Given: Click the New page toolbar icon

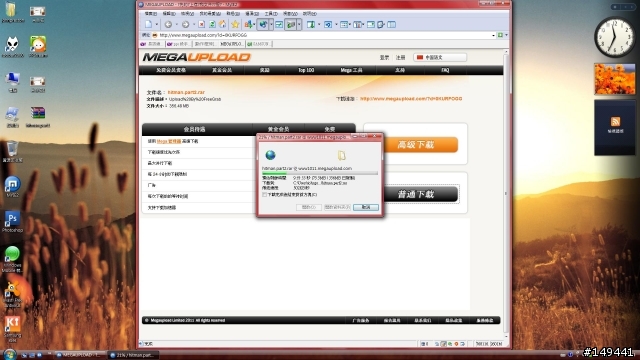Looking at the screenshot, I should pos(149,25).
